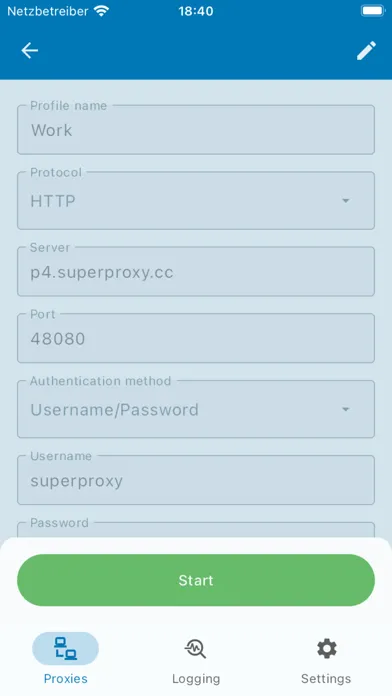Viewport: 392px width, 696px height.
Task: Tap the battery status icon
Action: pos(372,11)
